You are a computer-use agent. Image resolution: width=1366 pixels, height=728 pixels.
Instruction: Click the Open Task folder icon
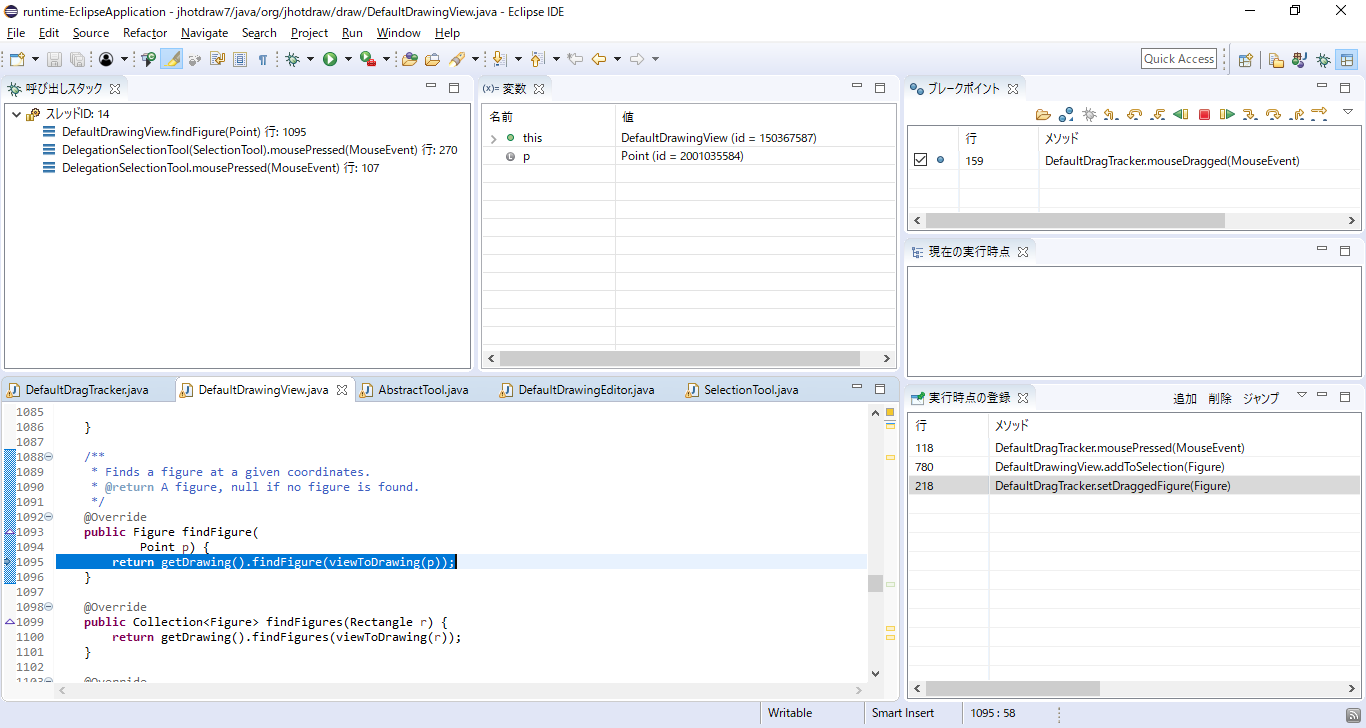point(432,59)
